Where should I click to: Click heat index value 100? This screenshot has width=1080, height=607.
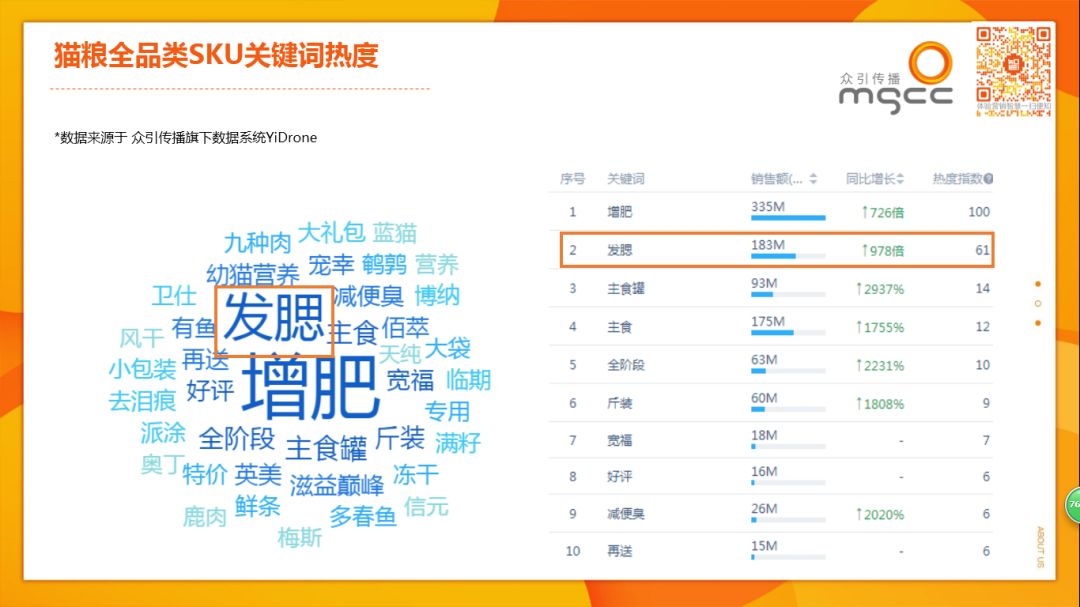979,212
